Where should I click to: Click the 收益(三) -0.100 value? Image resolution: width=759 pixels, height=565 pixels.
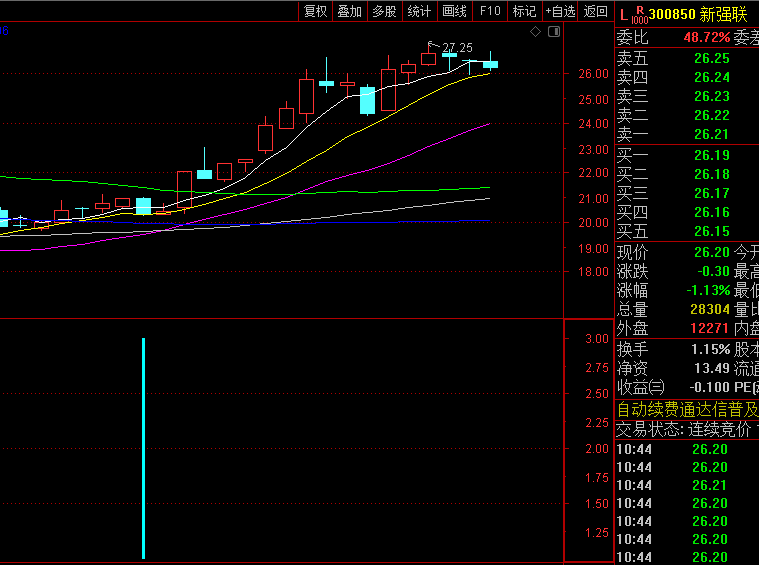point(710,387)
